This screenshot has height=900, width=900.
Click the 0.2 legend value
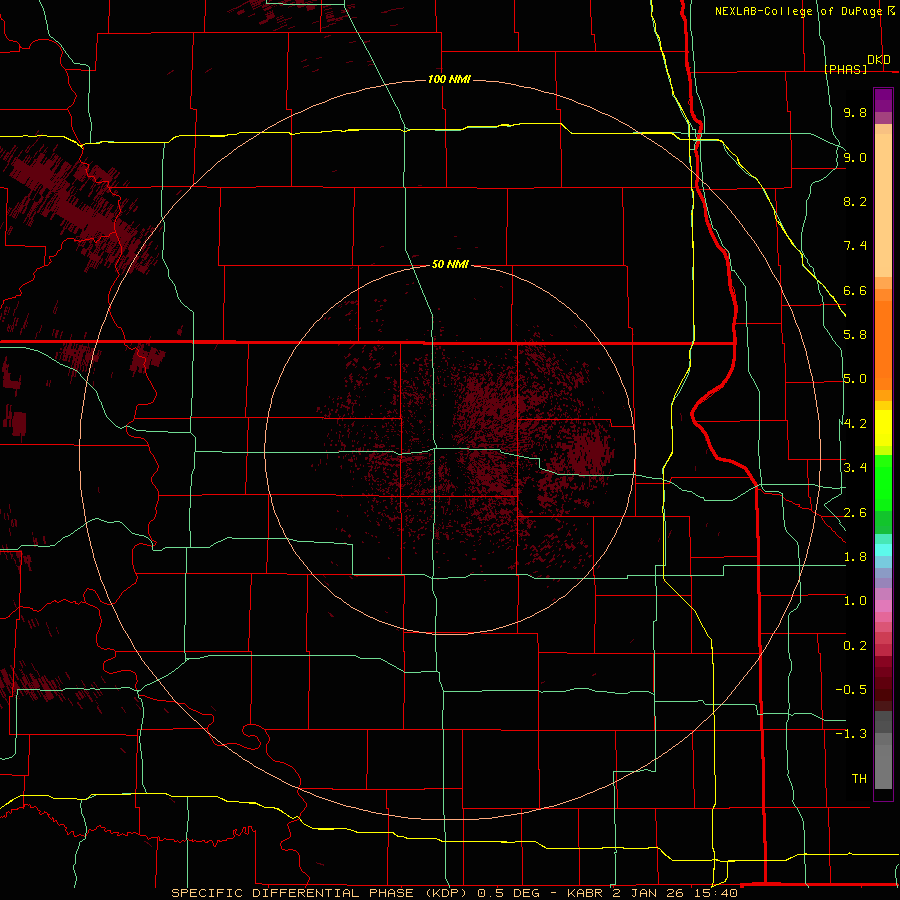click(x=855, y=646)
